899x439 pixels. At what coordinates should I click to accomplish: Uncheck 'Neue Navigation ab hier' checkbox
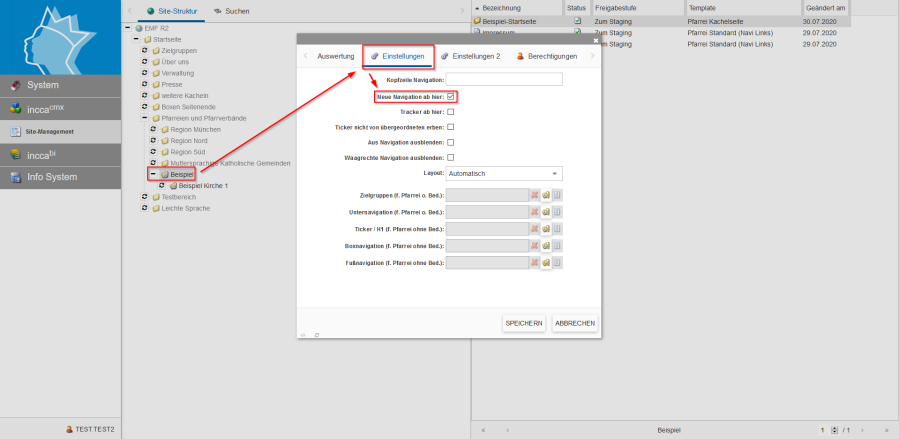point(451,96)
